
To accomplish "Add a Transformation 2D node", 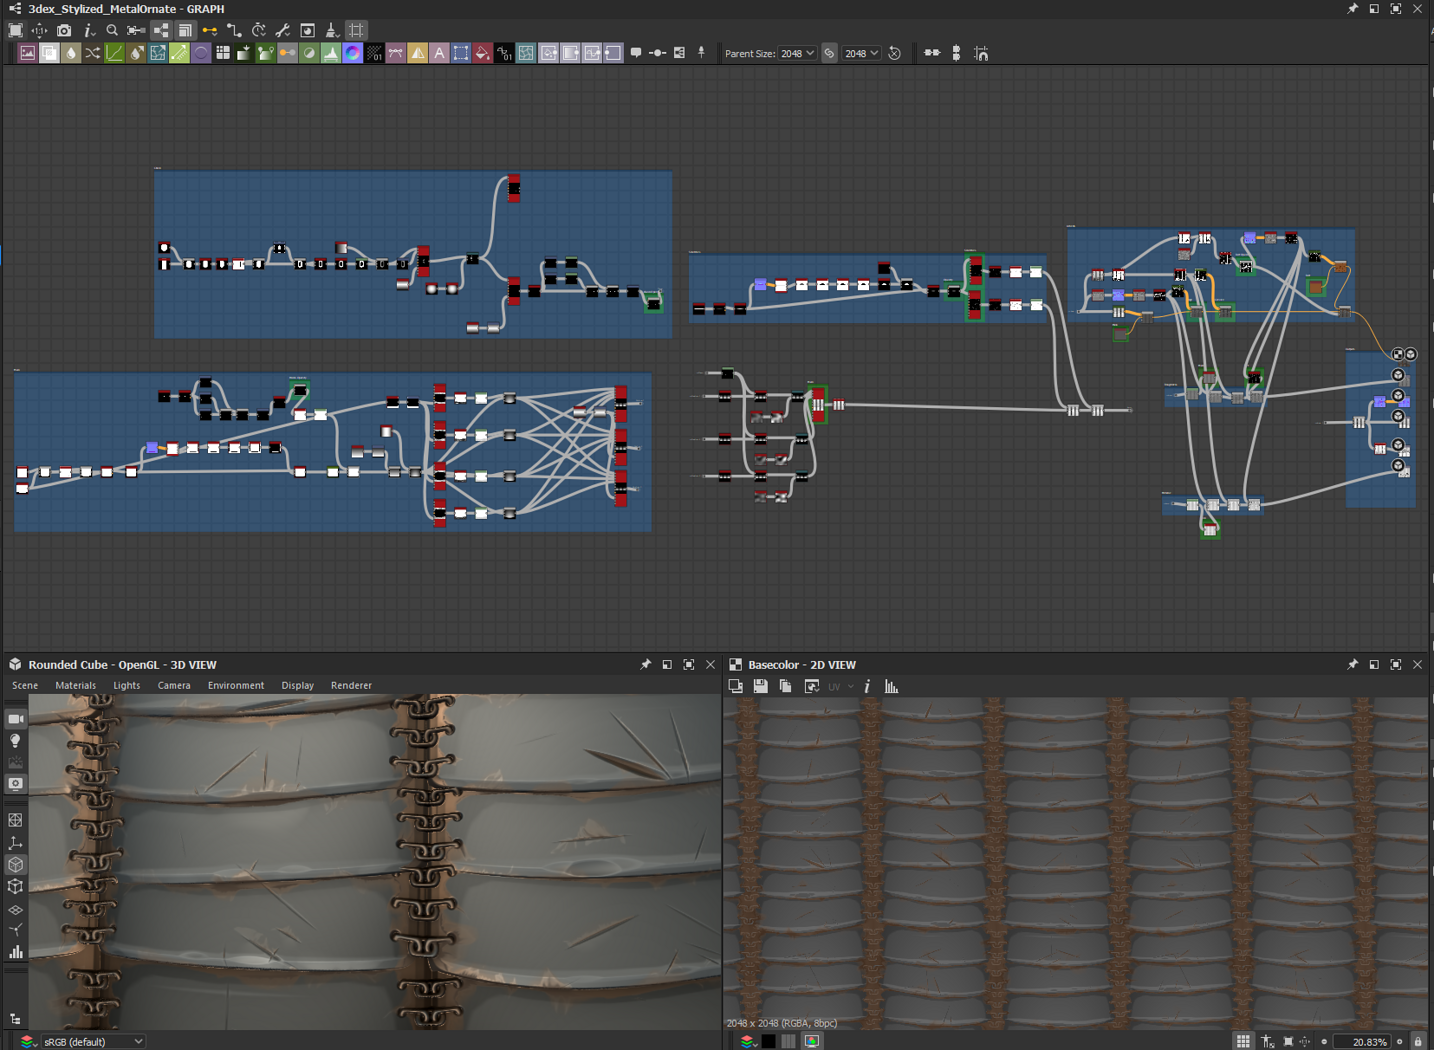I will pos(461,53).
